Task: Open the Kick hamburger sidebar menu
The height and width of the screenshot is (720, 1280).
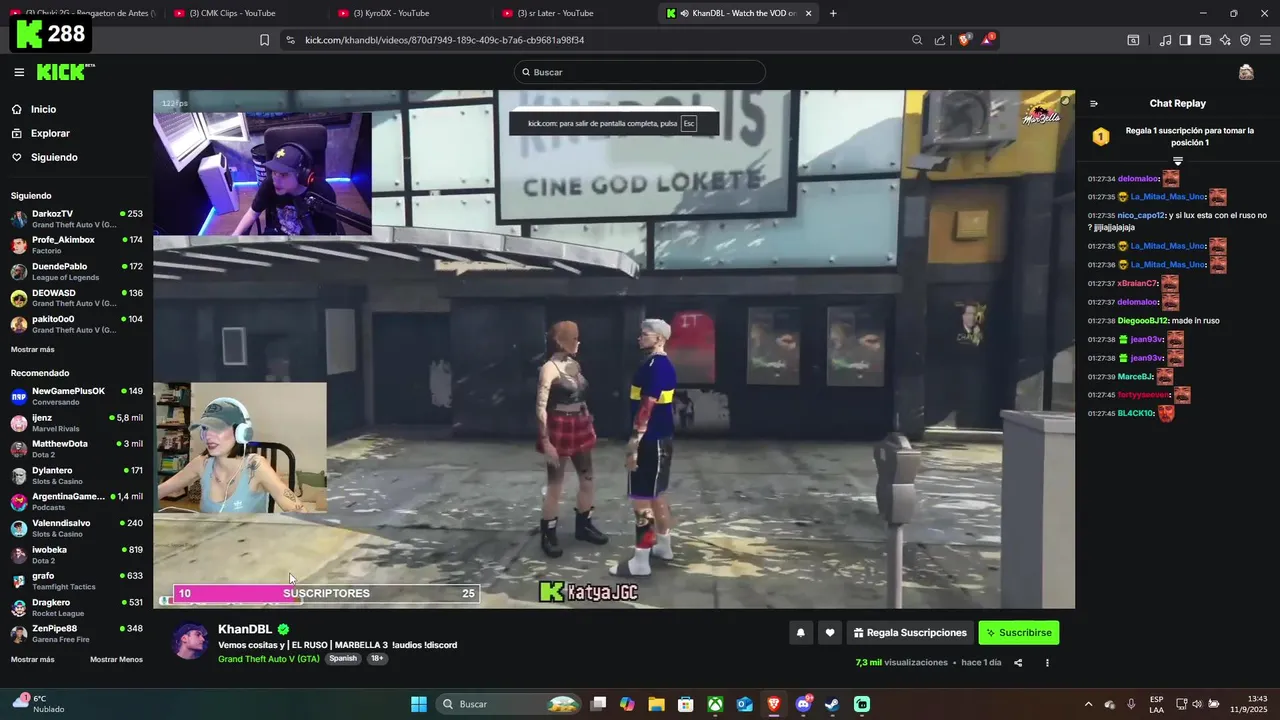Action: point(19,72)
